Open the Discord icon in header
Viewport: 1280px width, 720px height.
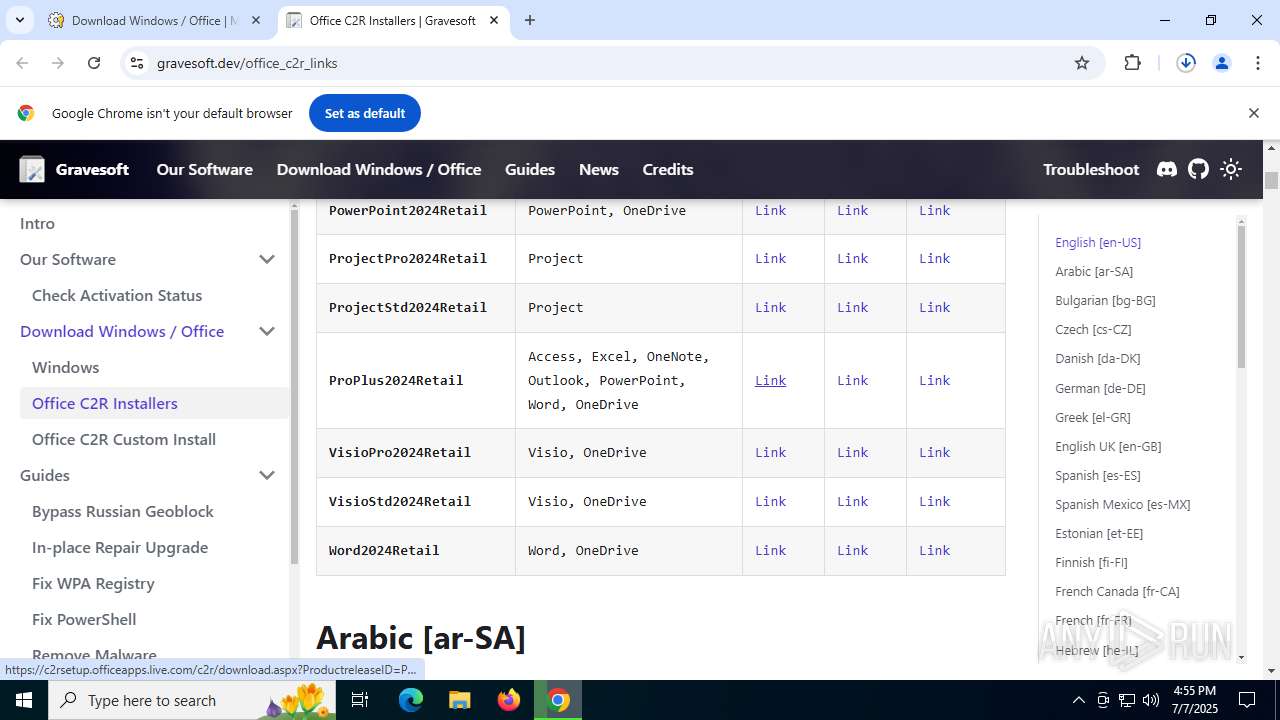pos(1167,169)
